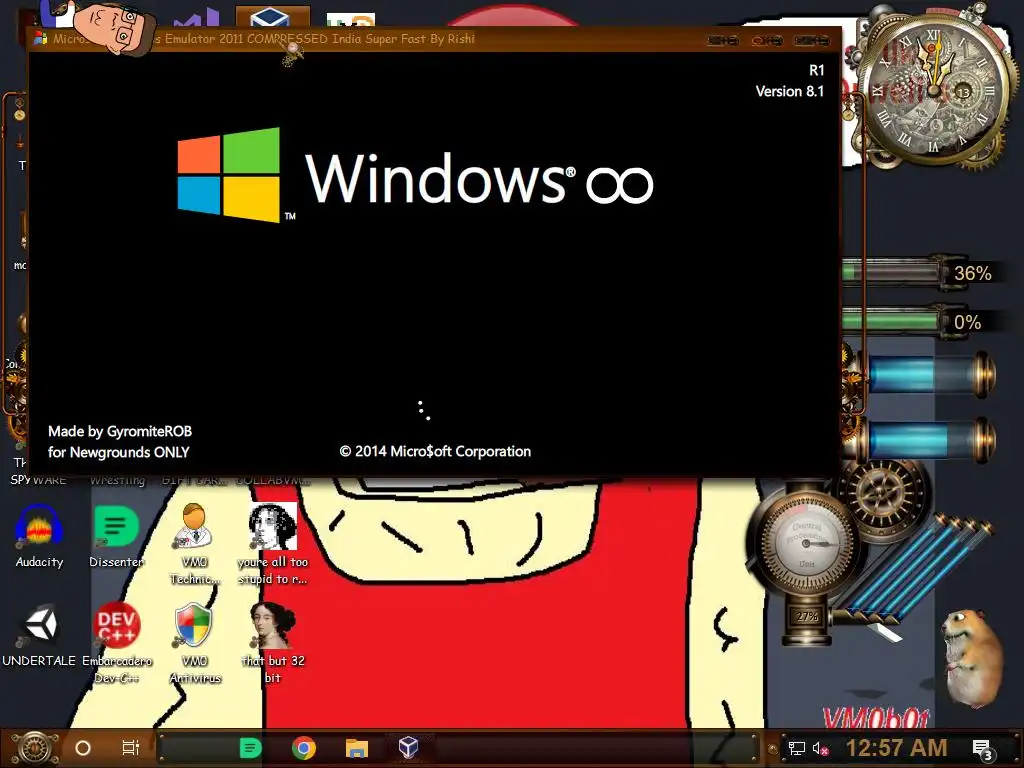The image size is (1024, 768).
Task: Switch to VirtualBox cube on the taskbar
Action: tap(409, 747)
